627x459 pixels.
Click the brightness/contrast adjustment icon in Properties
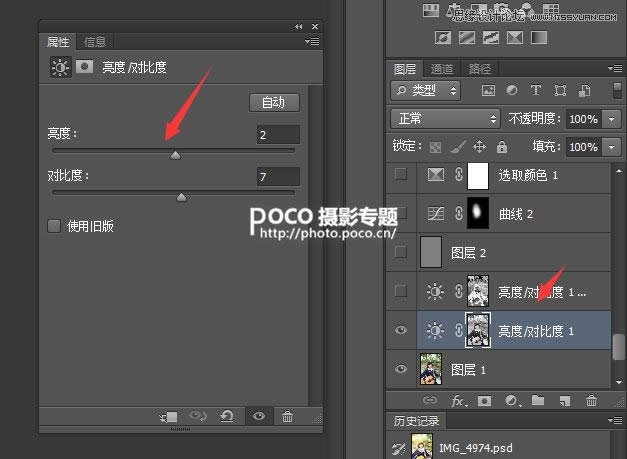pyautogui.click(x=60, y=67)
